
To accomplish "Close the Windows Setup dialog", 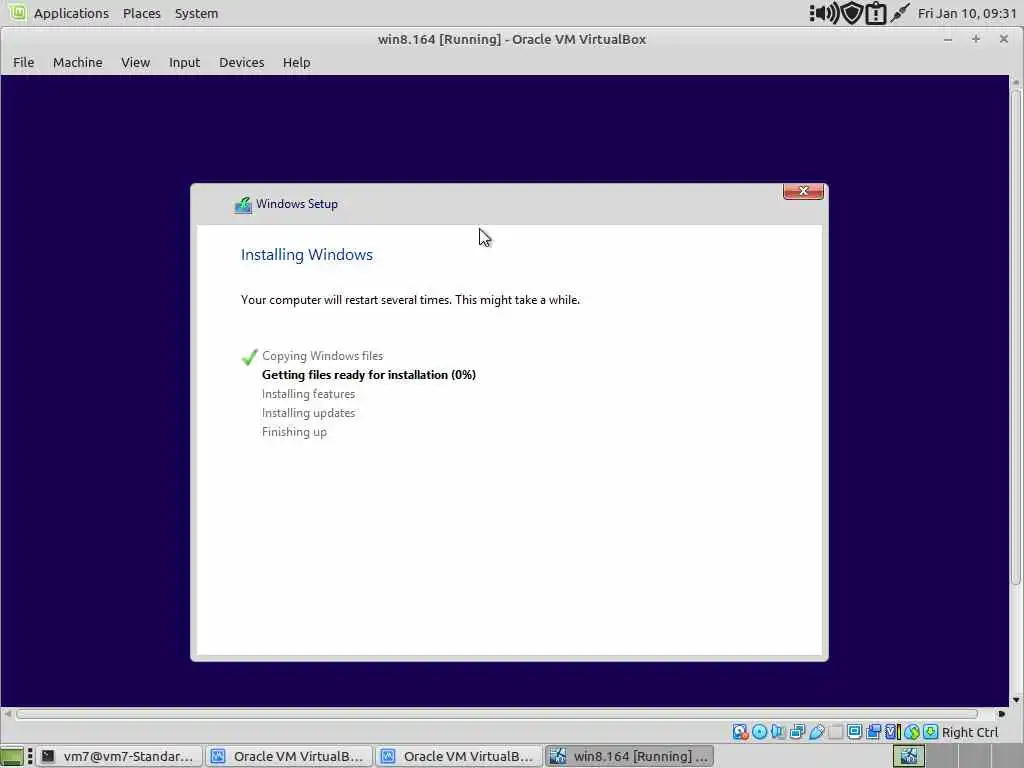I will click(x=803, y=191).
